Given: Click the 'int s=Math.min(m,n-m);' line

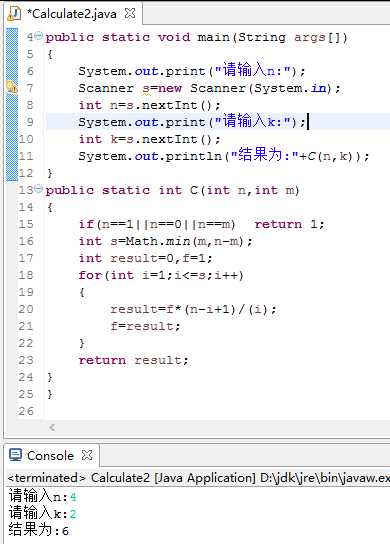Looking at the screenshot, I should (x=166, y=241).
